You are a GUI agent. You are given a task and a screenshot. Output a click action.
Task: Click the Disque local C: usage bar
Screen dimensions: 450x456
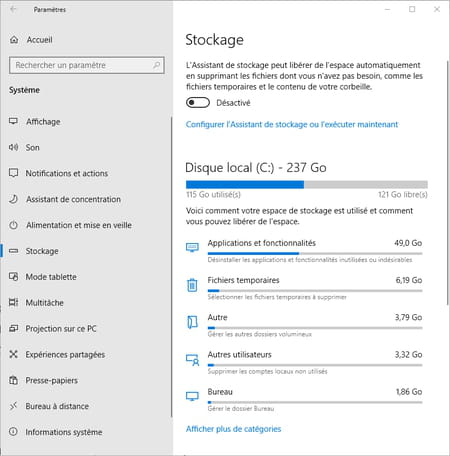tap(307, 184)
